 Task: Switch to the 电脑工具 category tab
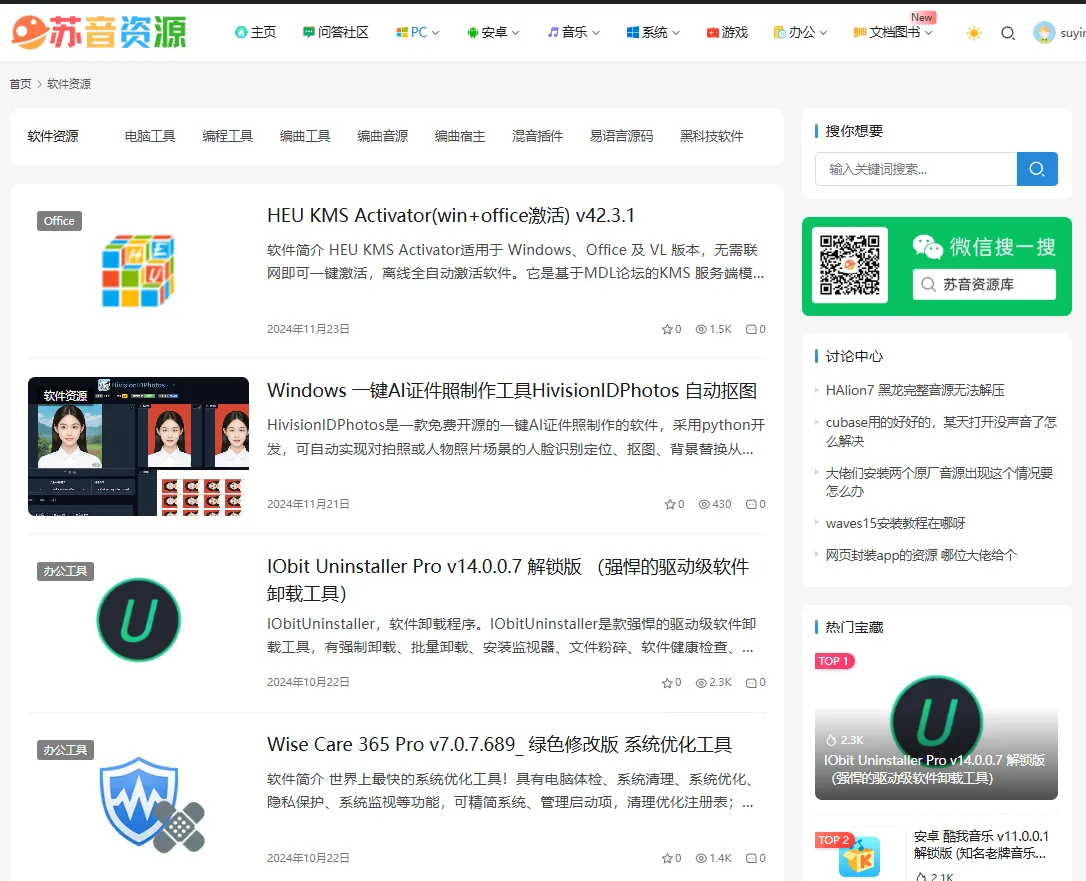point(150,136)
